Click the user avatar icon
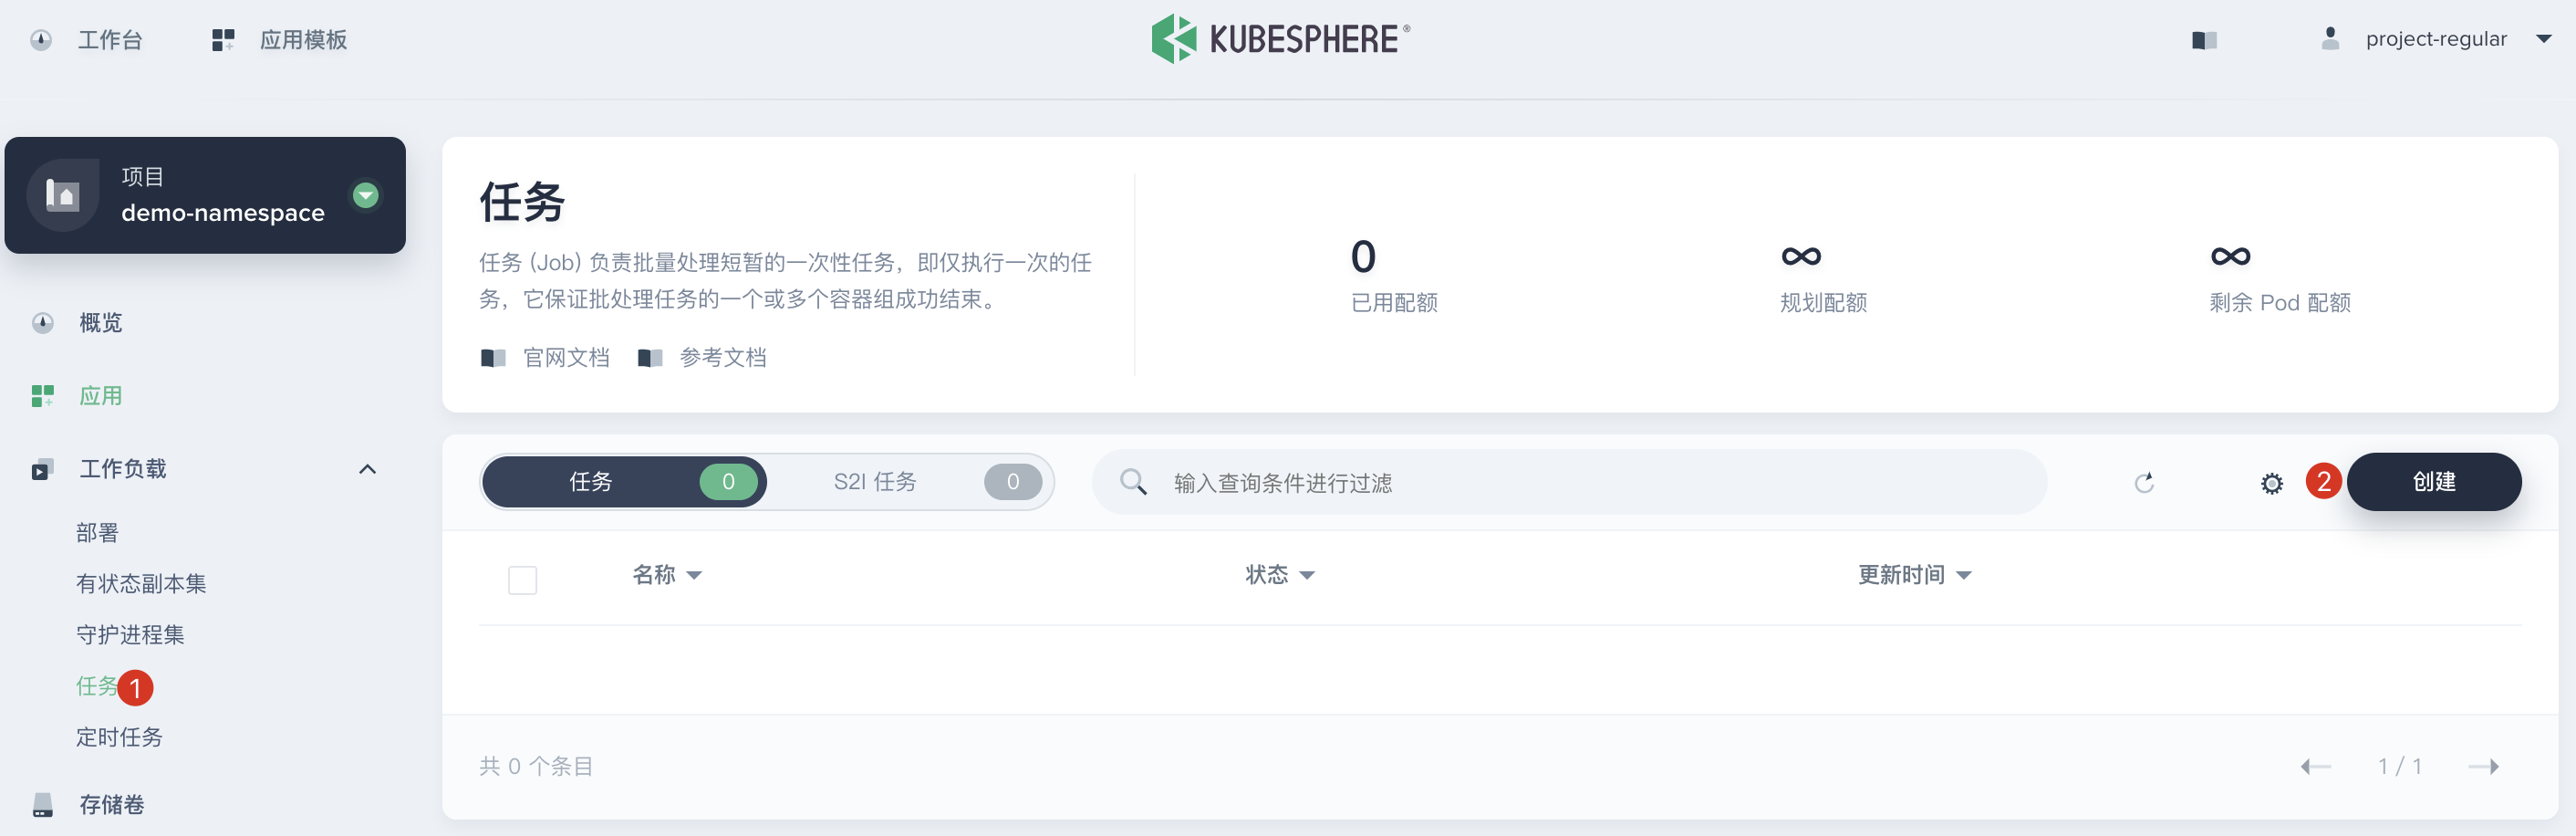This screenshot has width=2576, height=836. pyautogui.click(x=2330, y=38)
